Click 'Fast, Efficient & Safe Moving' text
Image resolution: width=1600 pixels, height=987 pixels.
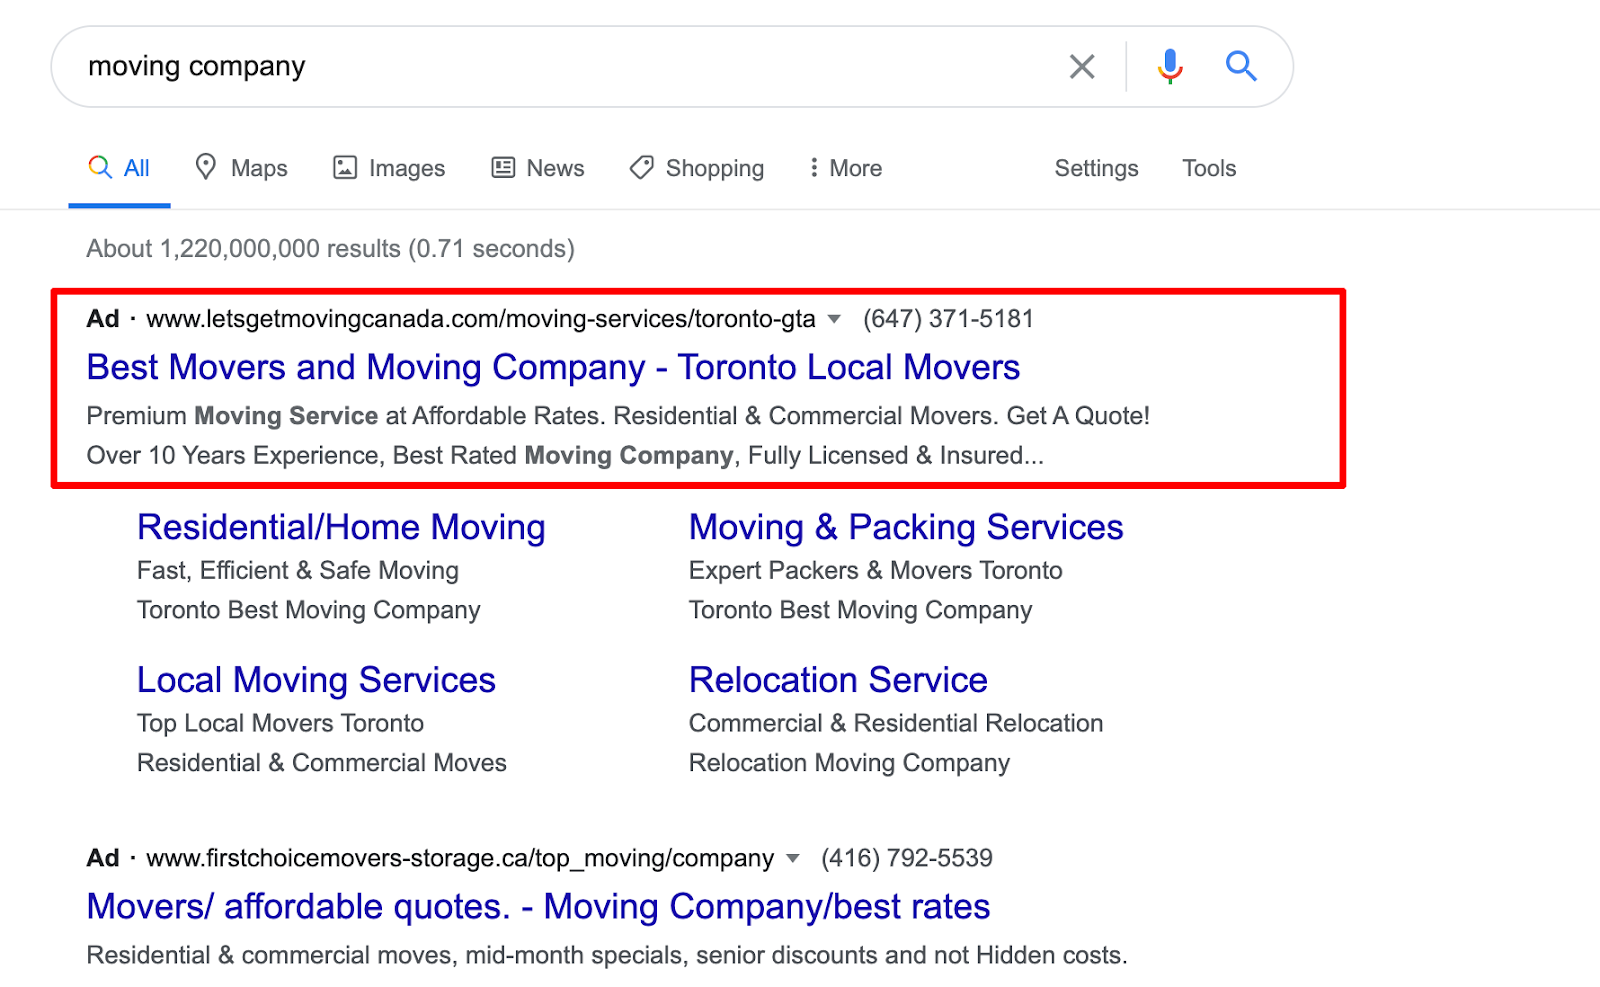(298, 571)
